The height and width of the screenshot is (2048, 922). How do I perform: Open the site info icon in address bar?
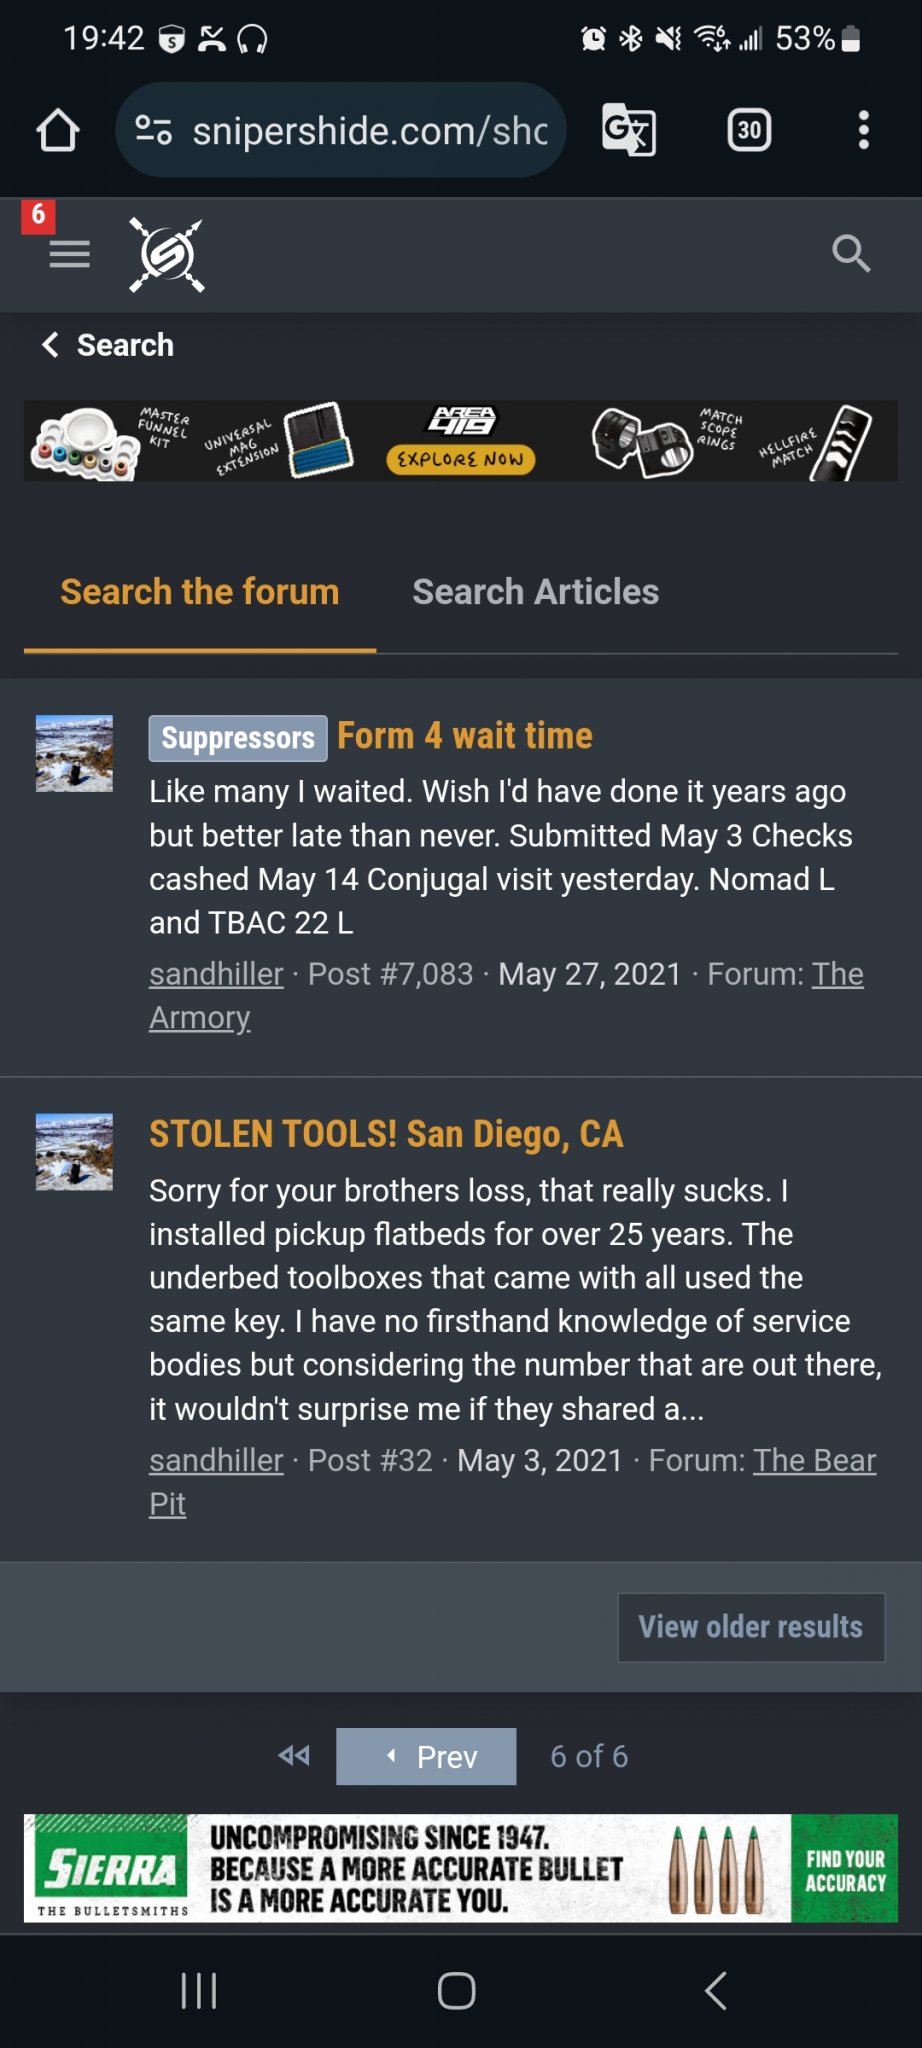pos(154,130)
